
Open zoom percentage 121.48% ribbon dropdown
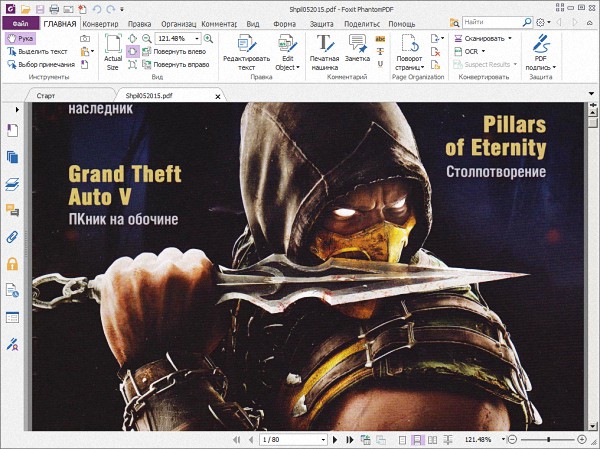click(197, 39)
